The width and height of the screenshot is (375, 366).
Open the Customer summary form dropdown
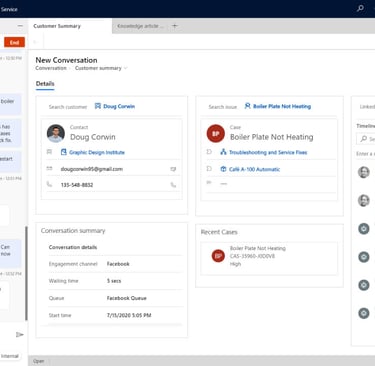click(101, 68)
